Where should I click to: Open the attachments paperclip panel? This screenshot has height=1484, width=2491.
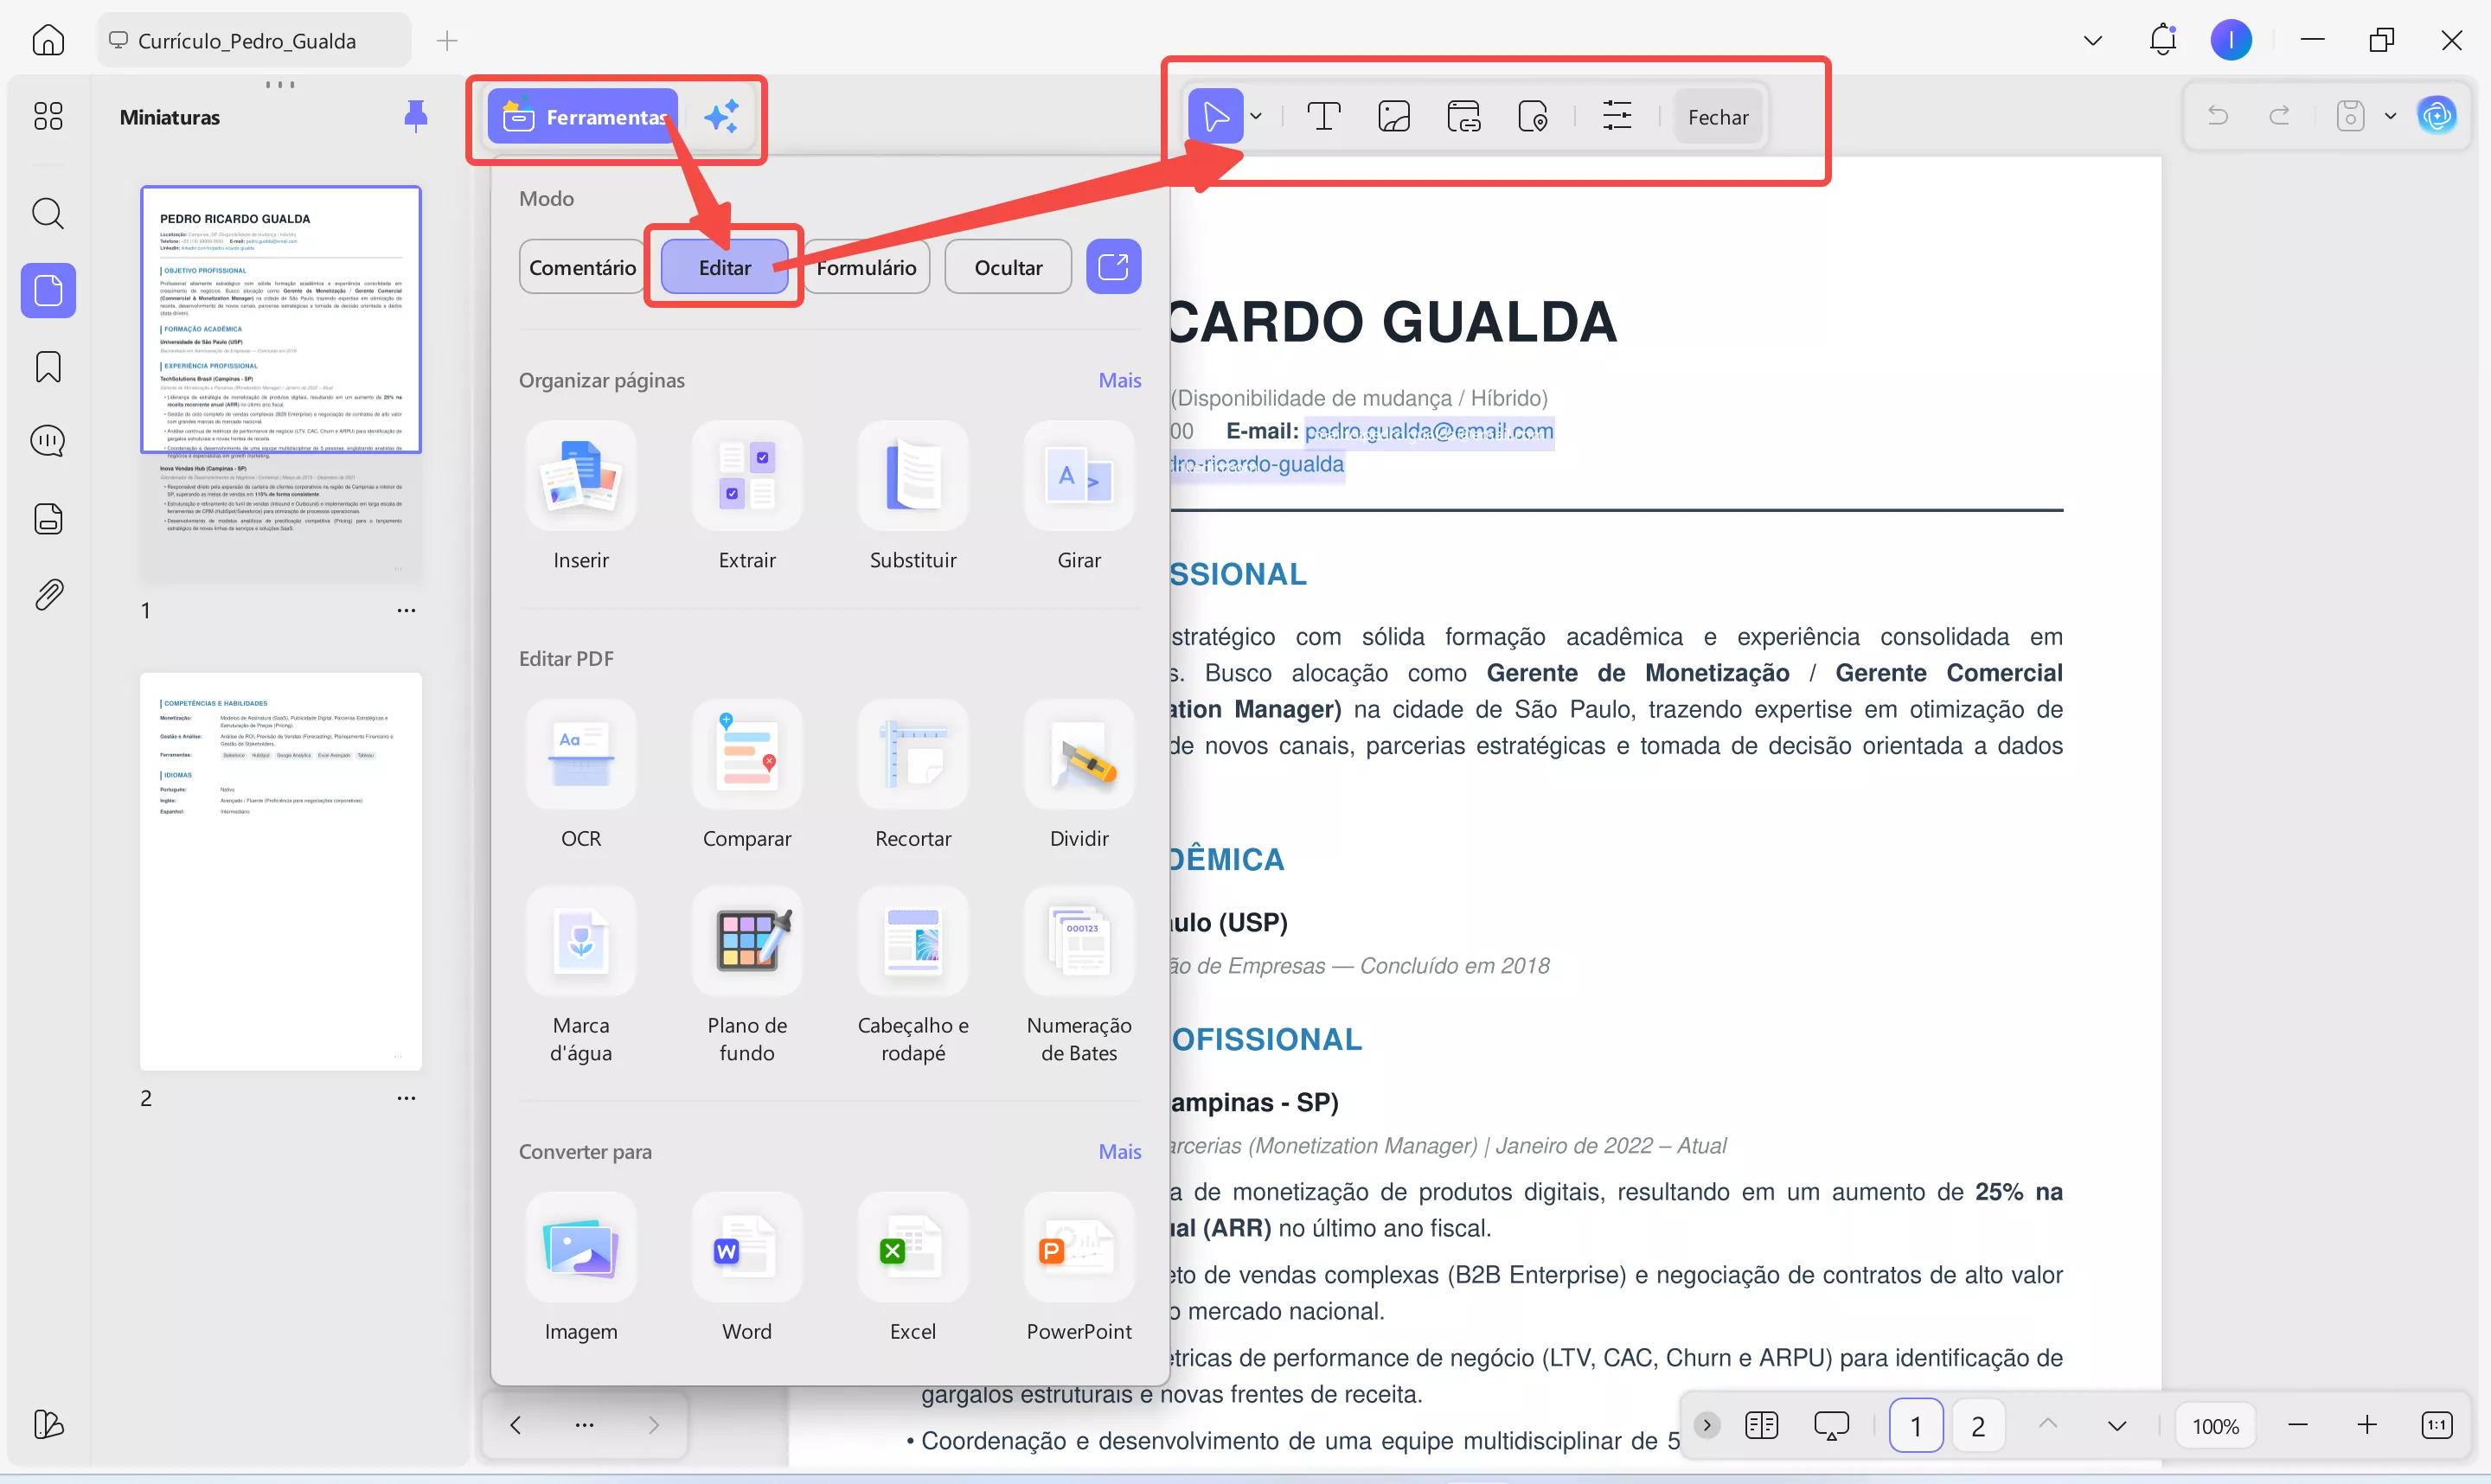(x=48, y=595)
